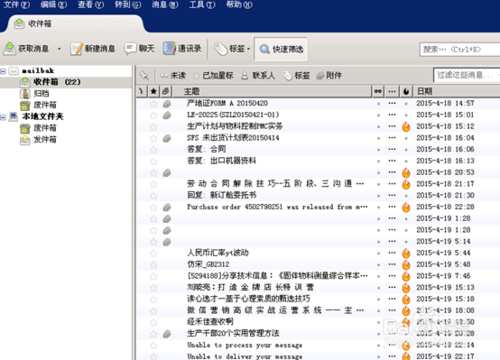Toggle junk flame on Purchase order row
This screenshot has width=500, height=360.
[406, 207]
